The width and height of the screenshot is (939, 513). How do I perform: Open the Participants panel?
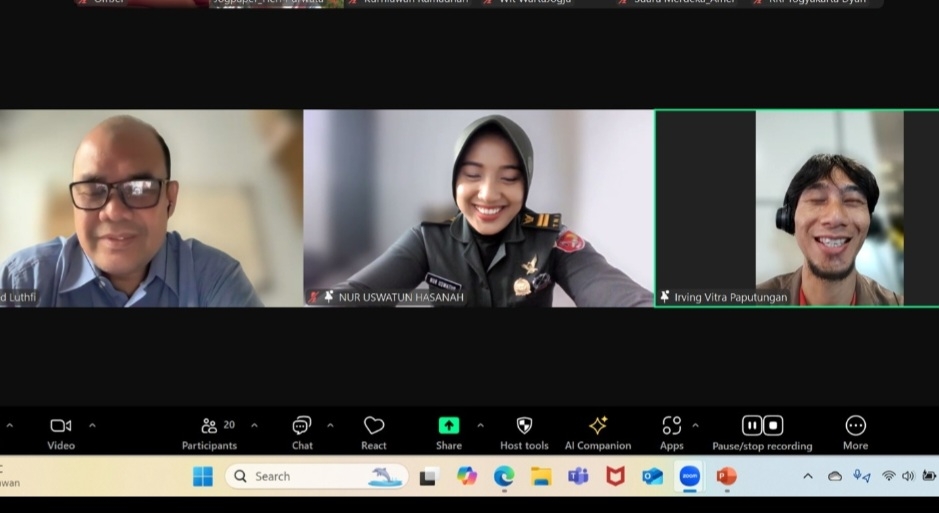click(x=209, y=433)
